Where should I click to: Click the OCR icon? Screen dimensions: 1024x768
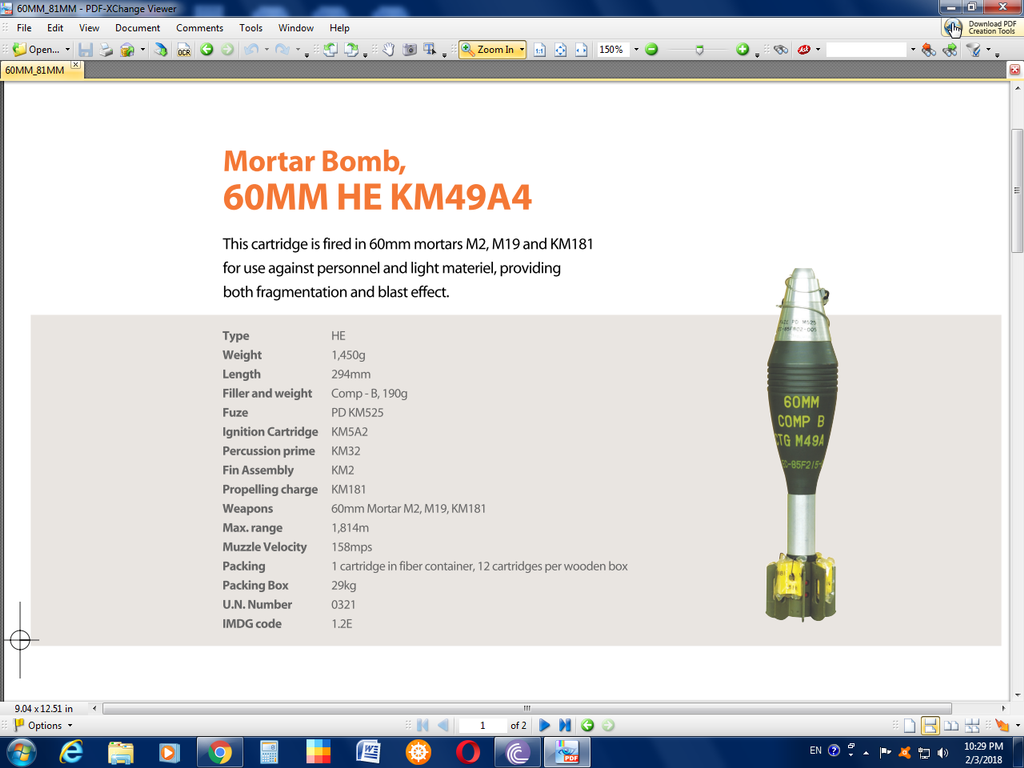184,50
